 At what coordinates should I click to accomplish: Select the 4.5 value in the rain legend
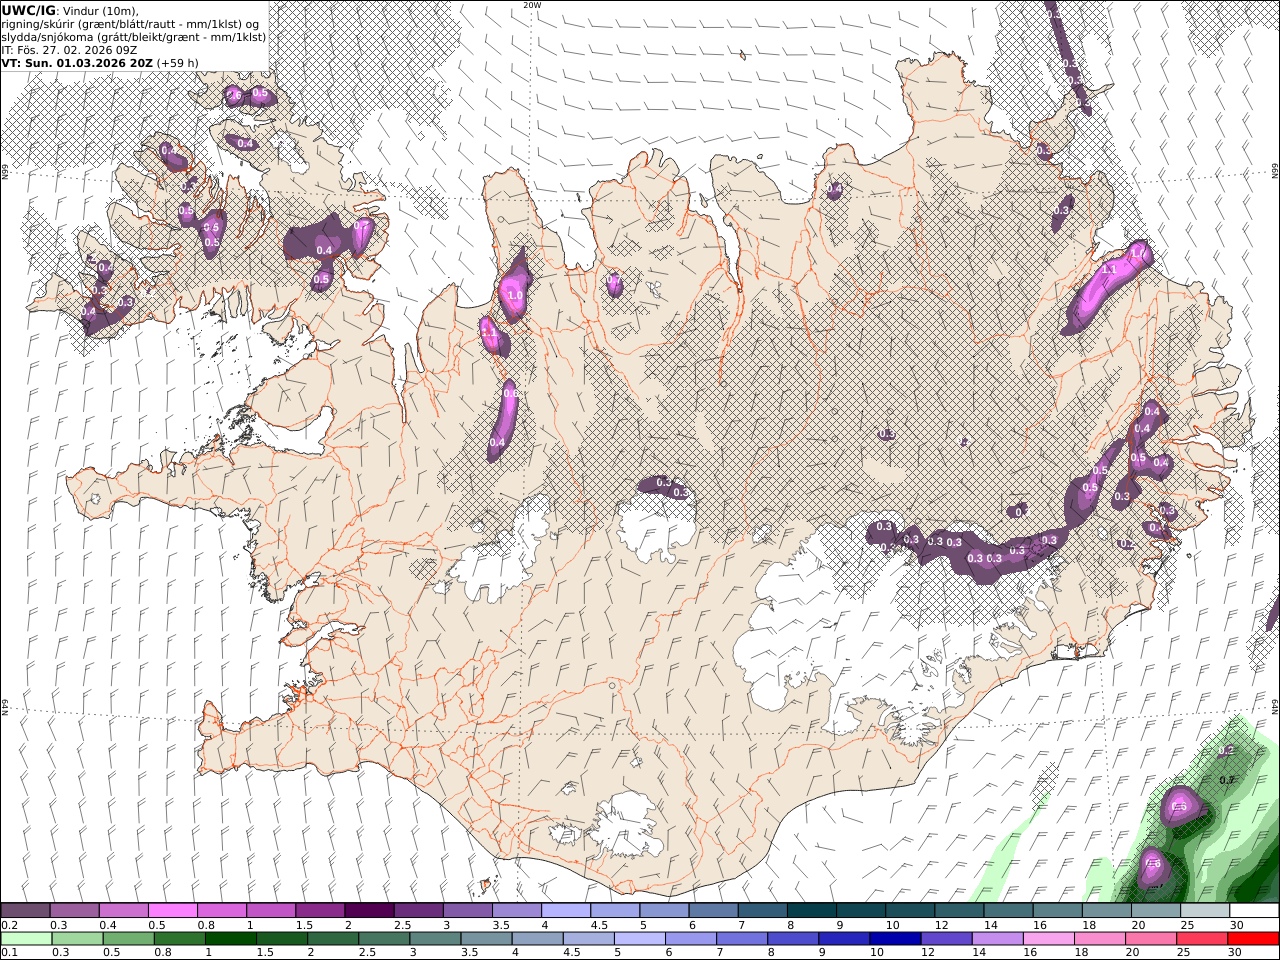point(570,952)
